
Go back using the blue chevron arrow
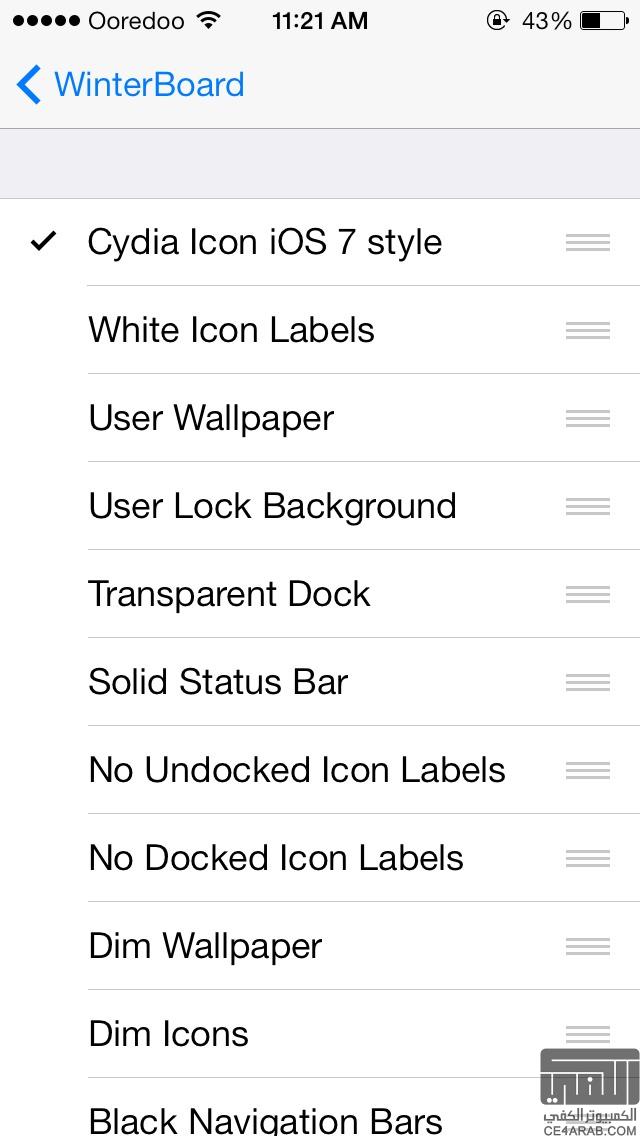29,85
